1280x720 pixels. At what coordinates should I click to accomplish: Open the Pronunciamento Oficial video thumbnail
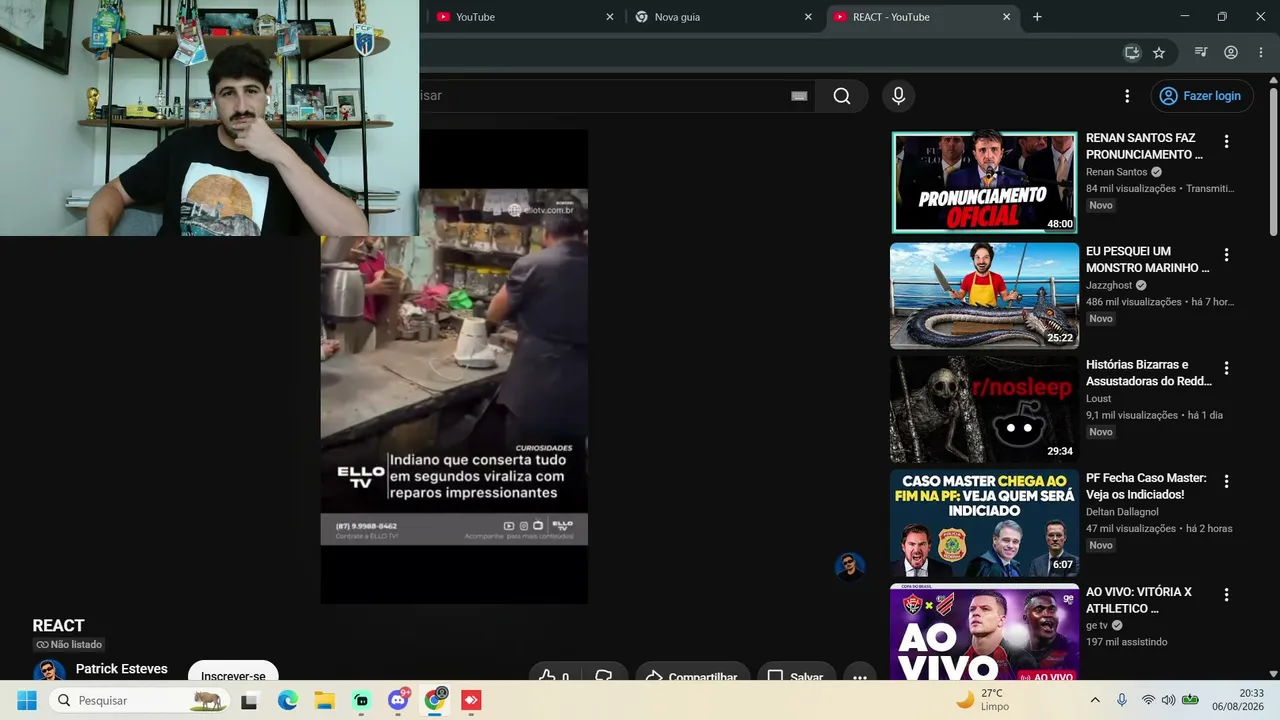[x=985, y=183]
